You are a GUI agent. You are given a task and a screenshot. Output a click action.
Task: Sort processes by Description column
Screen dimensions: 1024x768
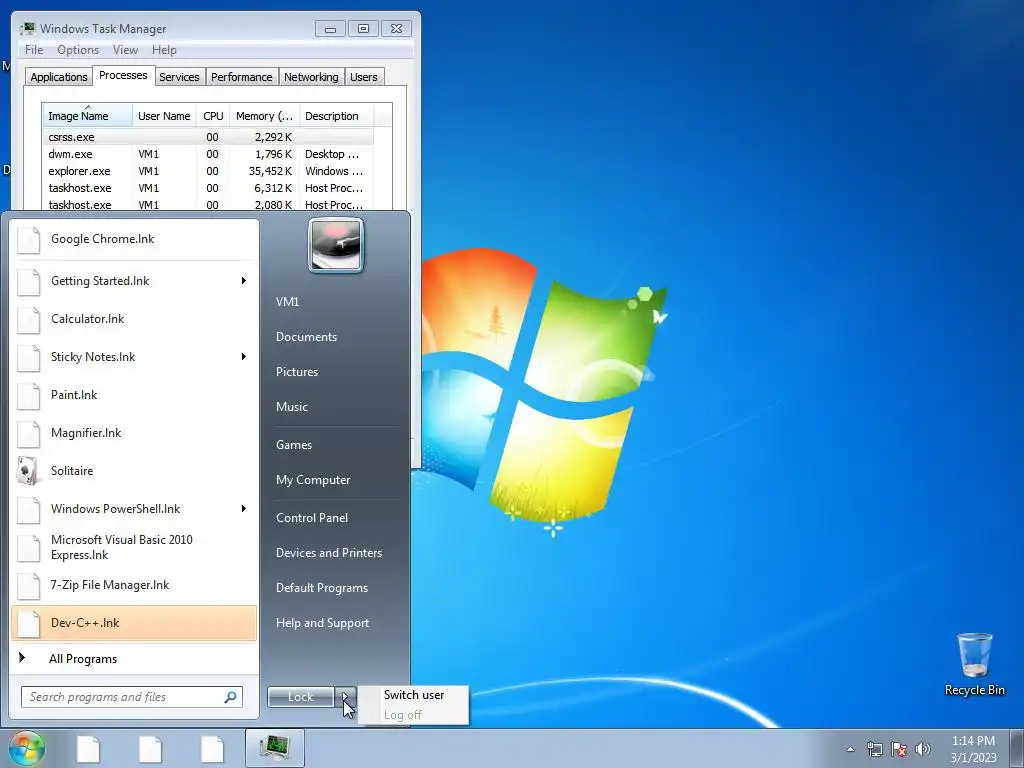coord(336,116)
